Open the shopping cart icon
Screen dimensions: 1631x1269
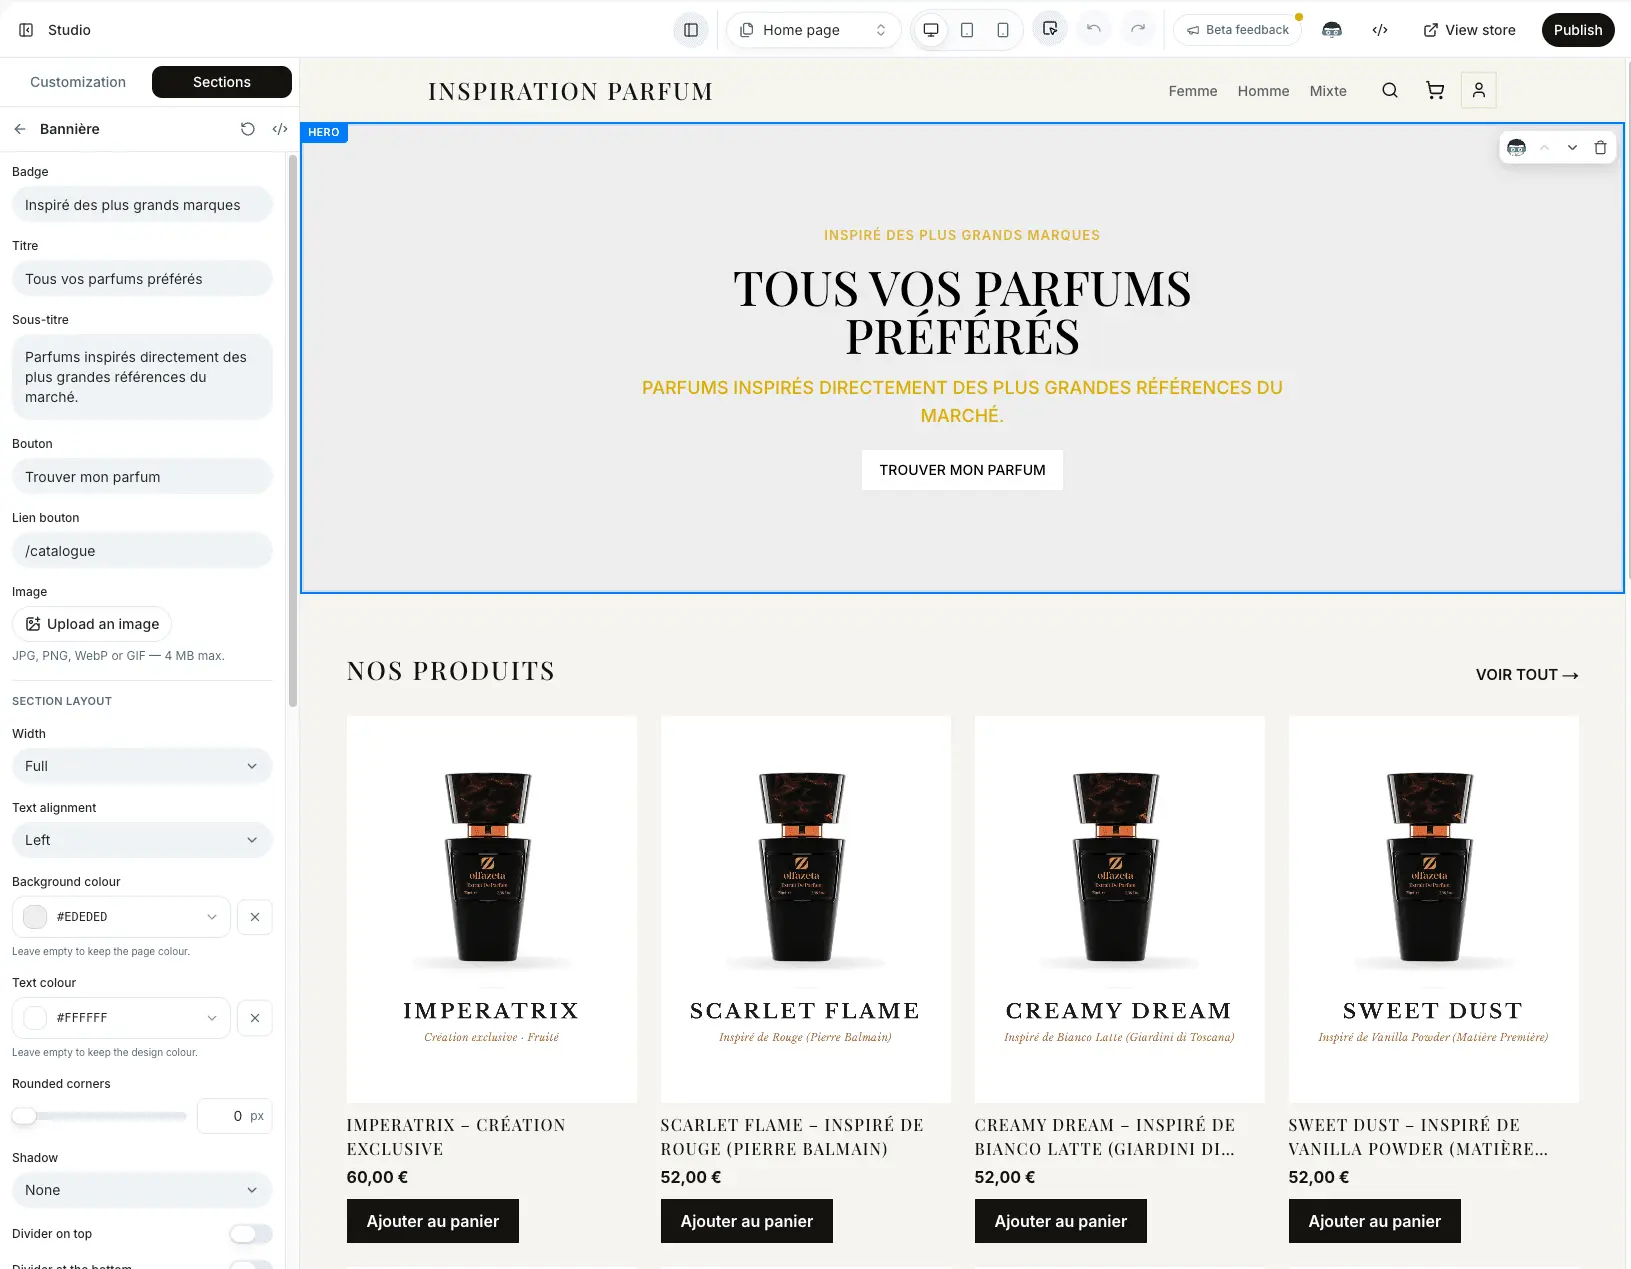click(1435, 91)
